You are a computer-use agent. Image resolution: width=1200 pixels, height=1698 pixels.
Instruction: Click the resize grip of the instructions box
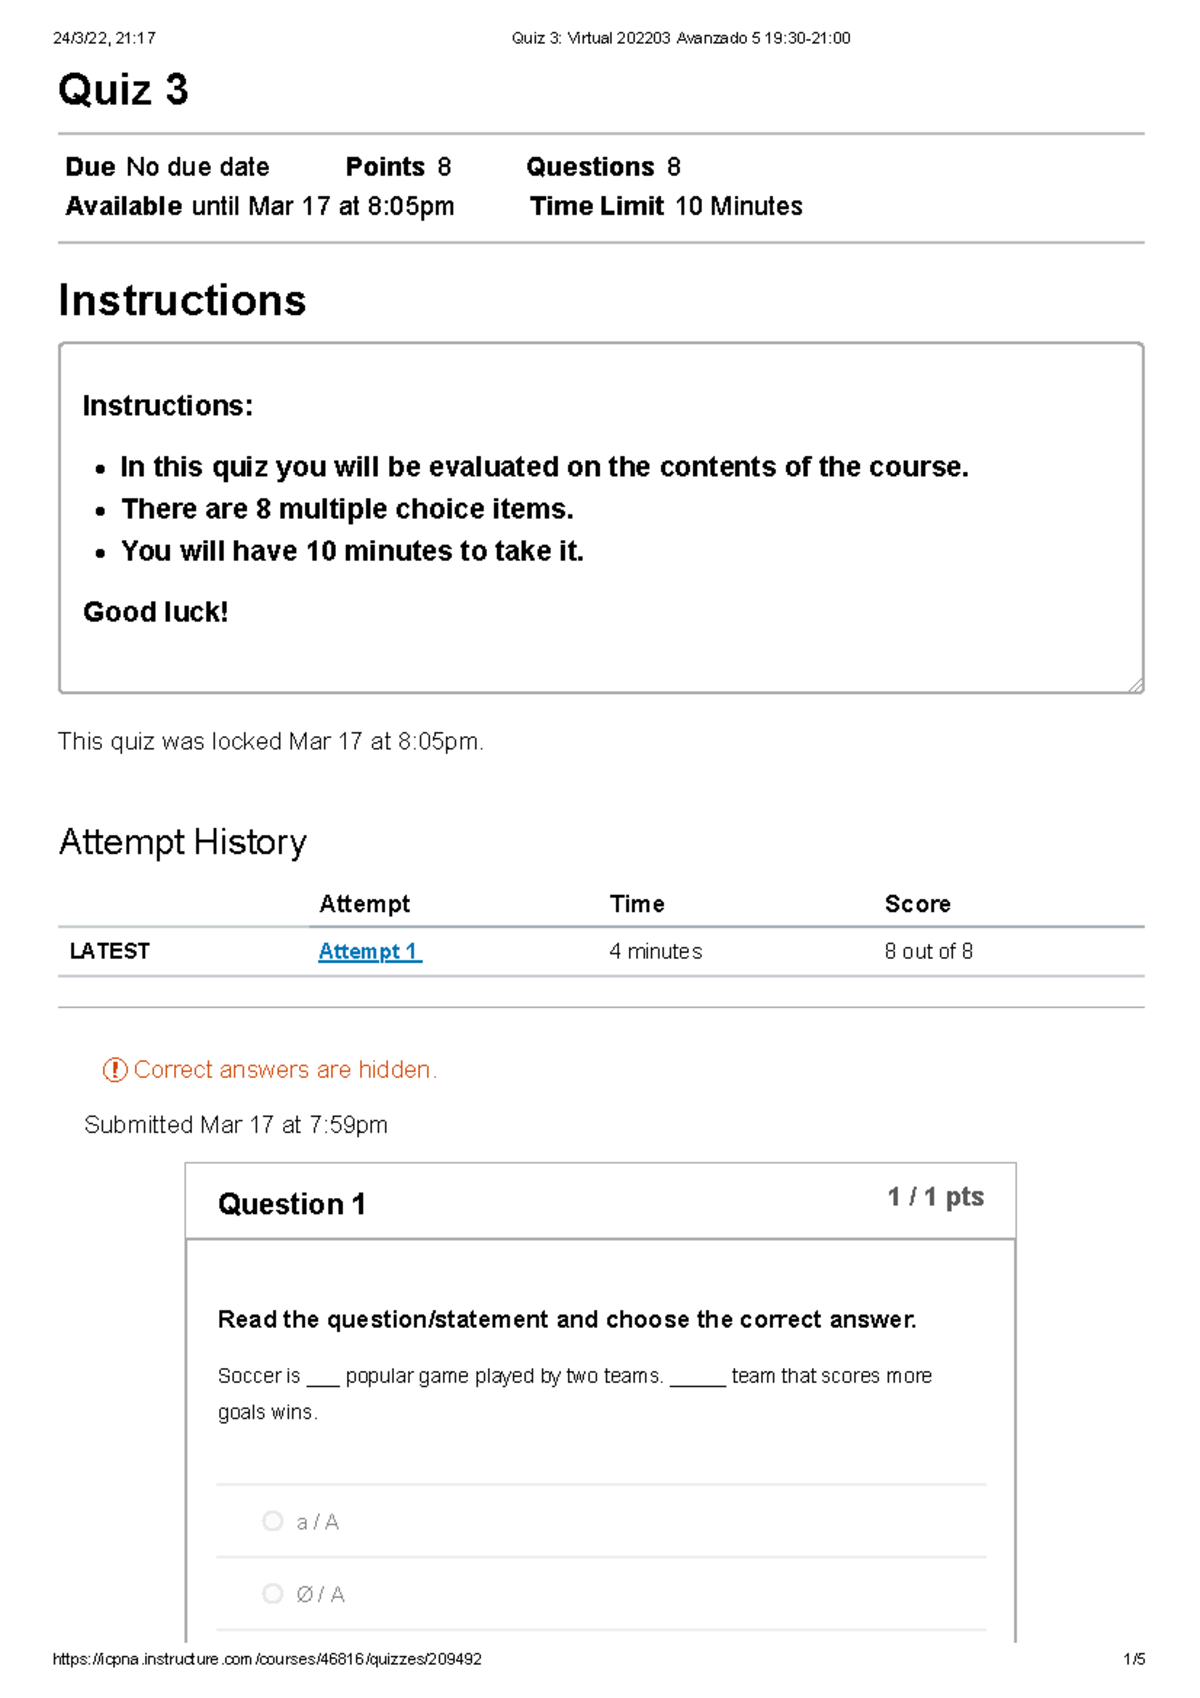pos(1136,685)
